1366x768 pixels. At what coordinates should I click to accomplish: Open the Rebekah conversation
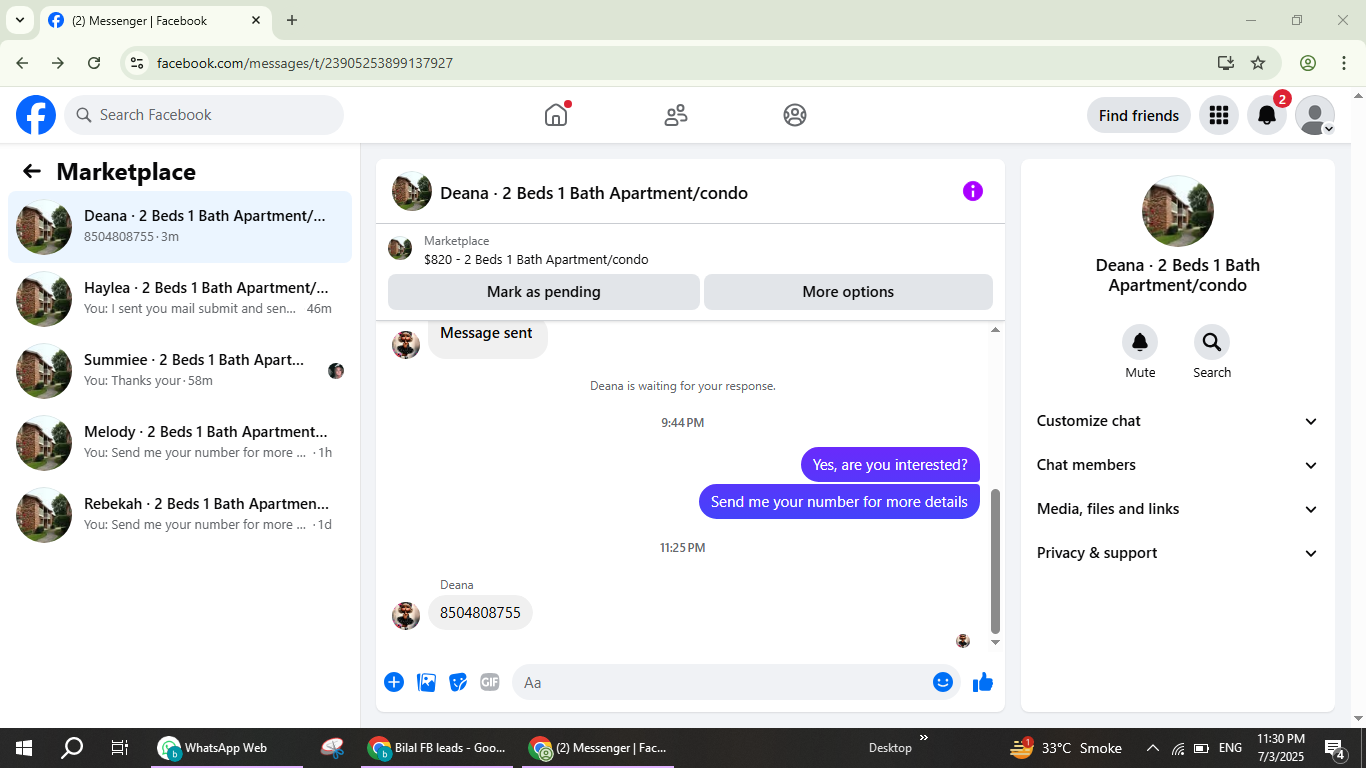[x=180, y=515]
